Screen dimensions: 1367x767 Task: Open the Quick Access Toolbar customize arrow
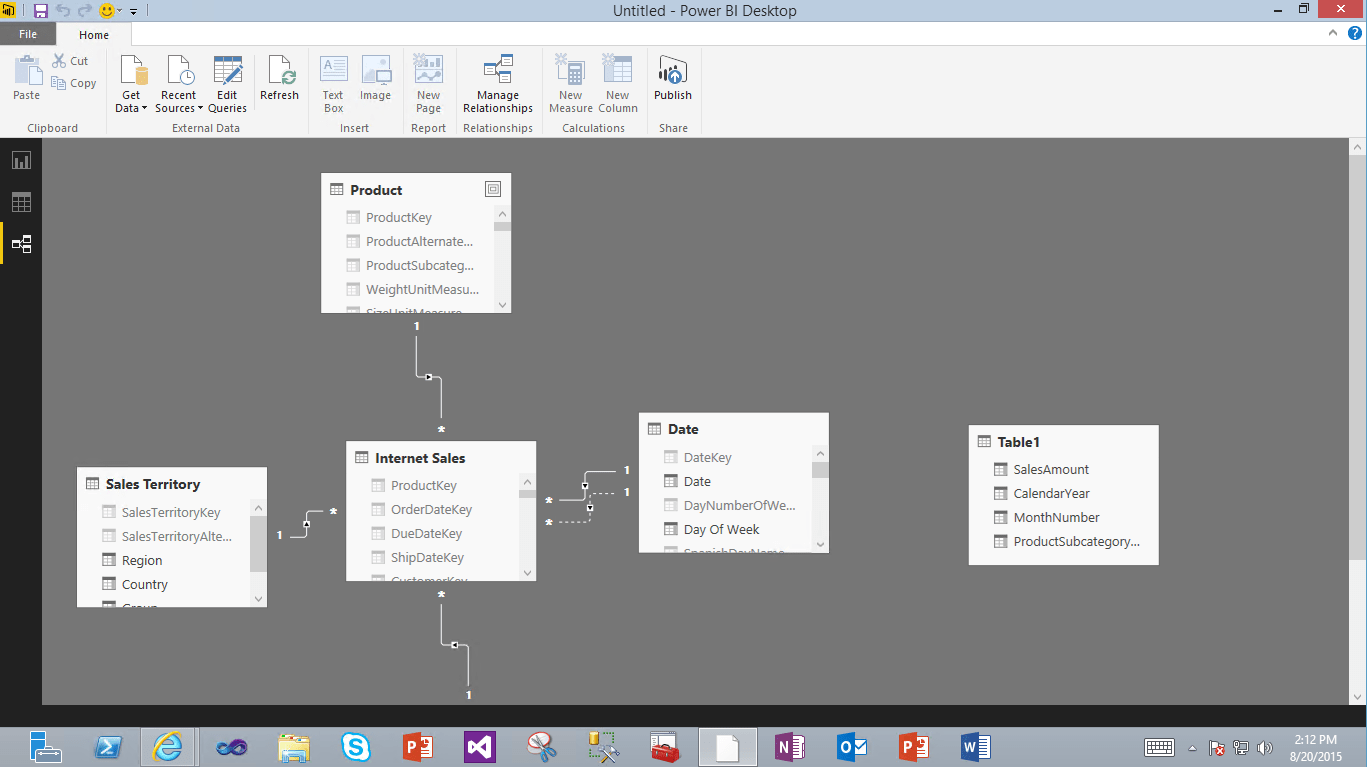pos(133,11)
